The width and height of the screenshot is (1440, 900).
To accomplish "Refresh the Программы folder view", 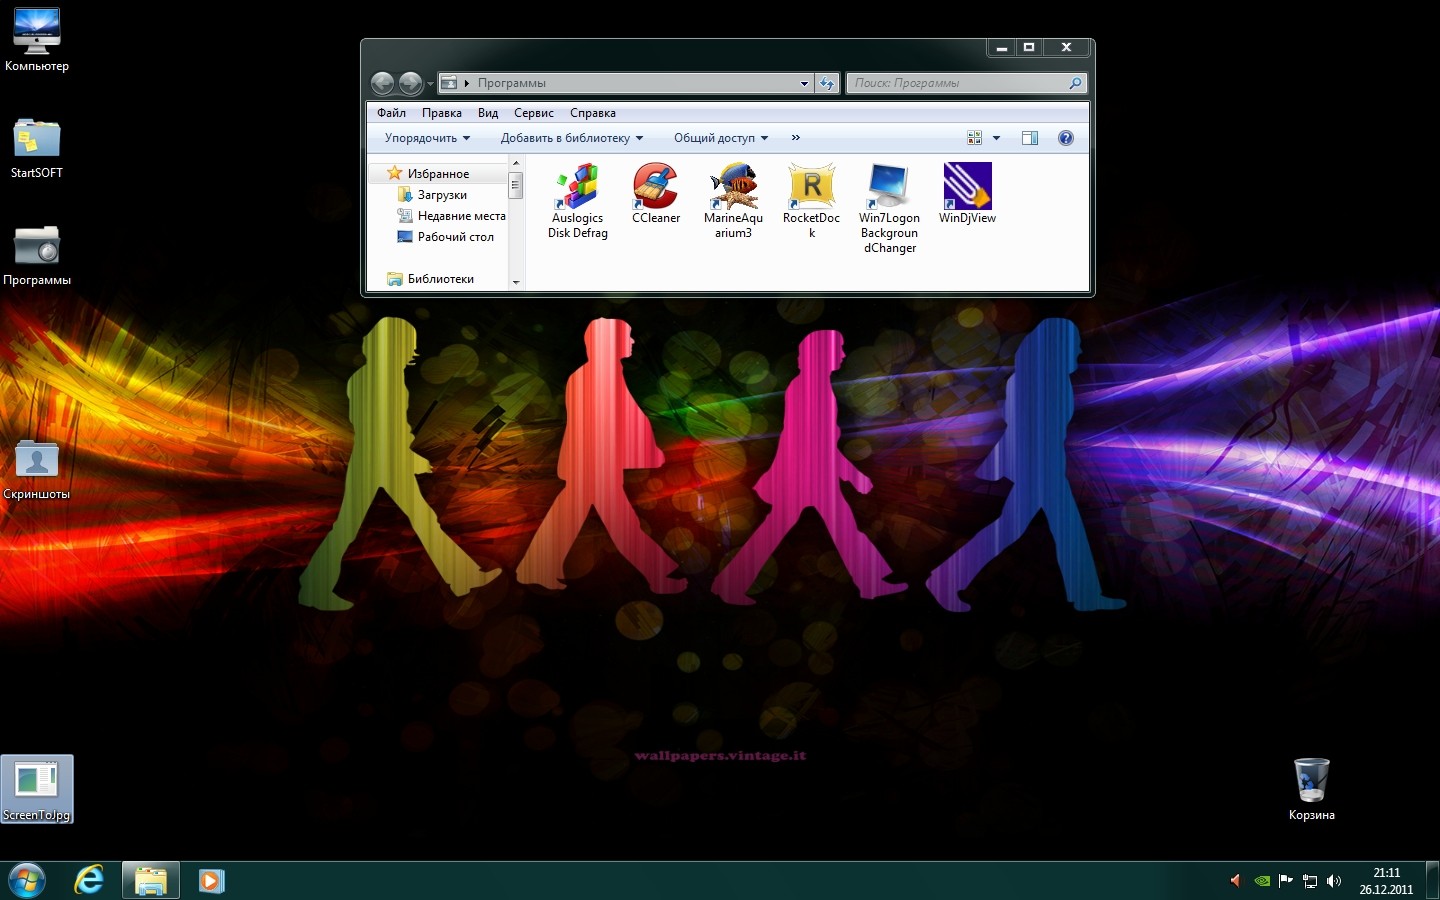I will (827, 83).
